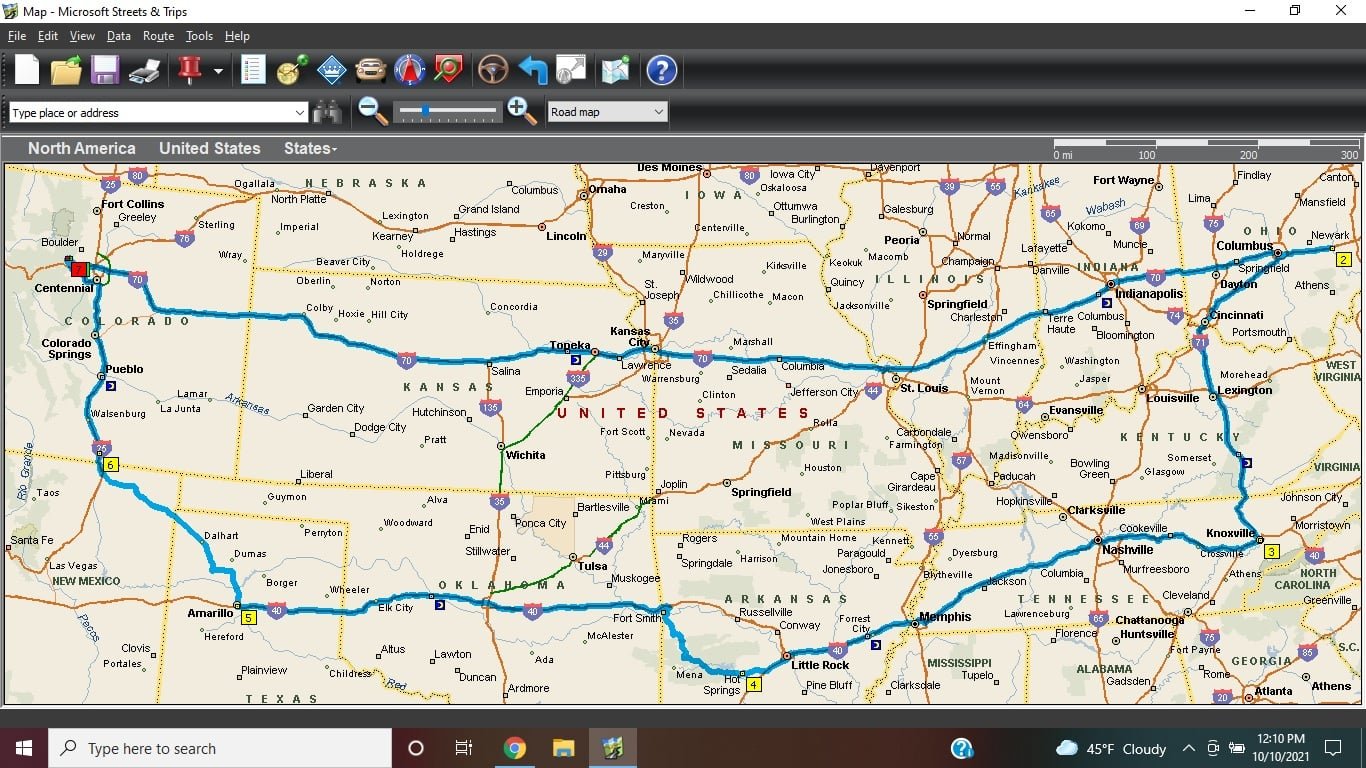Click the find nearby places icon
The width and height of the screenshot is (1366, 768).
pyautogui.click(x=448, y=70)
